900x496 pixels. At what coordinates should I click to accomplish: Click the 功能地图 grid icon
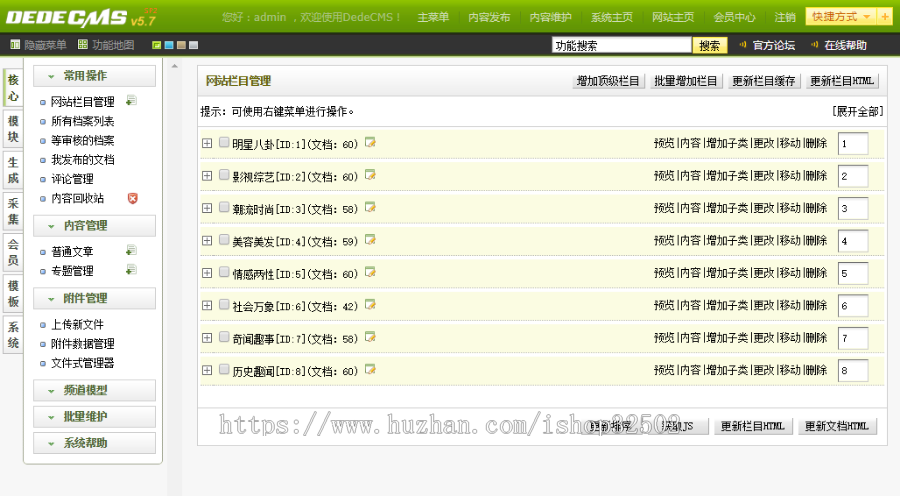83,44
